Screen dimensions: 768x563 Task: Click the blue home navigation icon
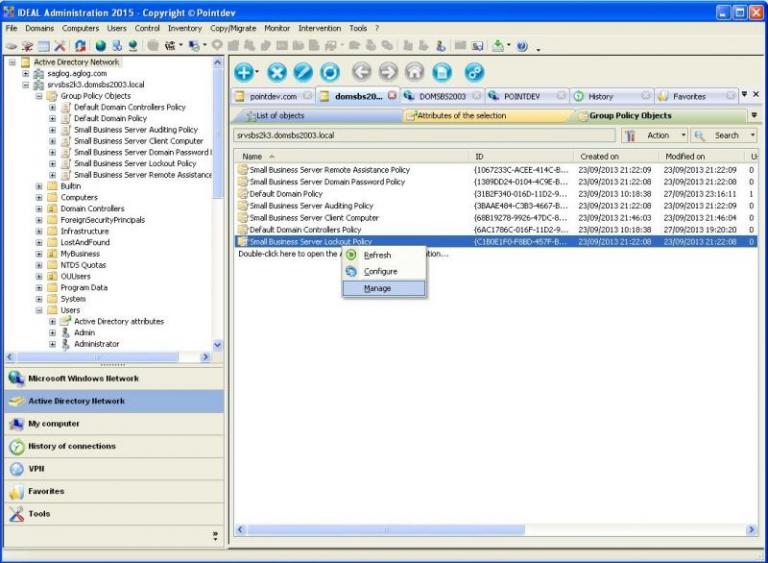tap(414, 72)
